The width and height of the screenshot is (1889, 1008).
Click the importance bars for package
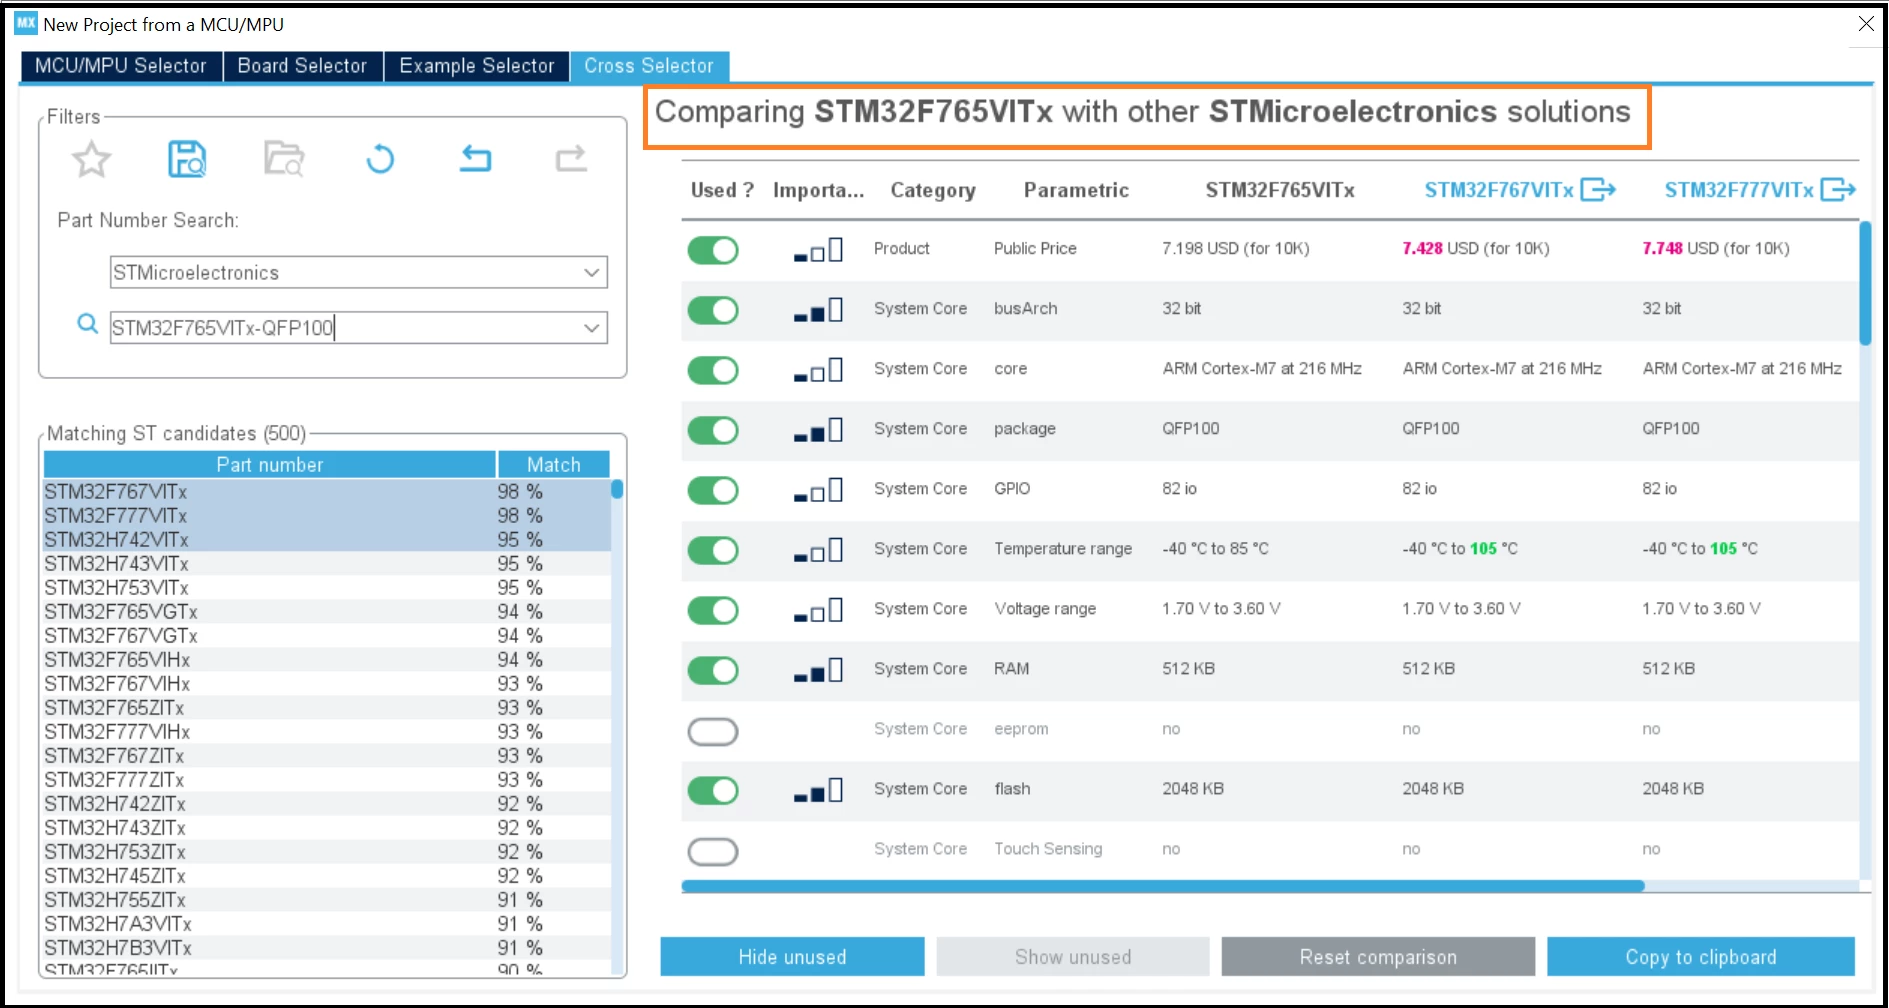pyautogui.click(x=818, y=430)
